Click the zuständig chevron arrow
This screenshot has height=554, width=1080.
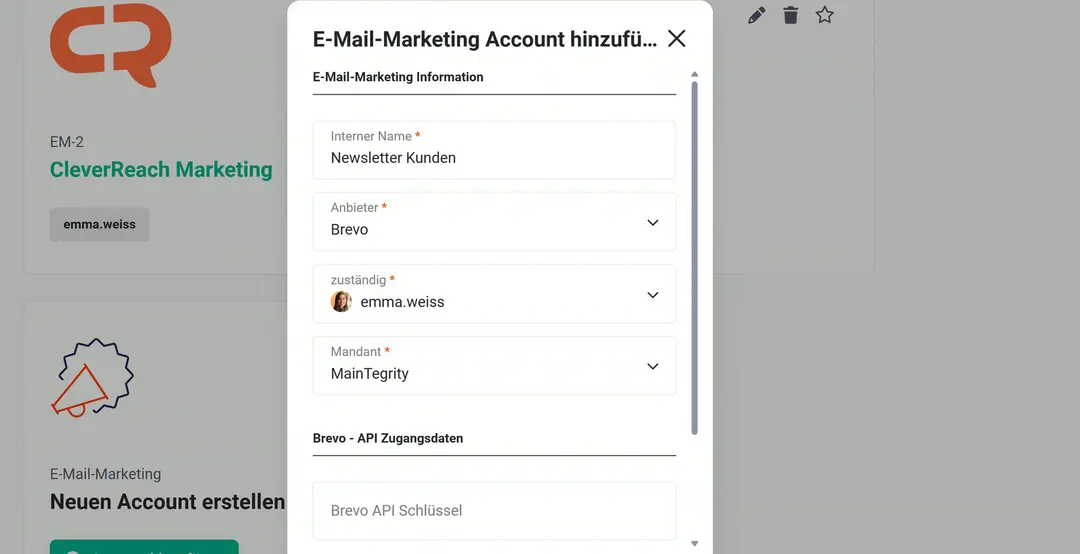pyautogui.click(x=652, y=295)
